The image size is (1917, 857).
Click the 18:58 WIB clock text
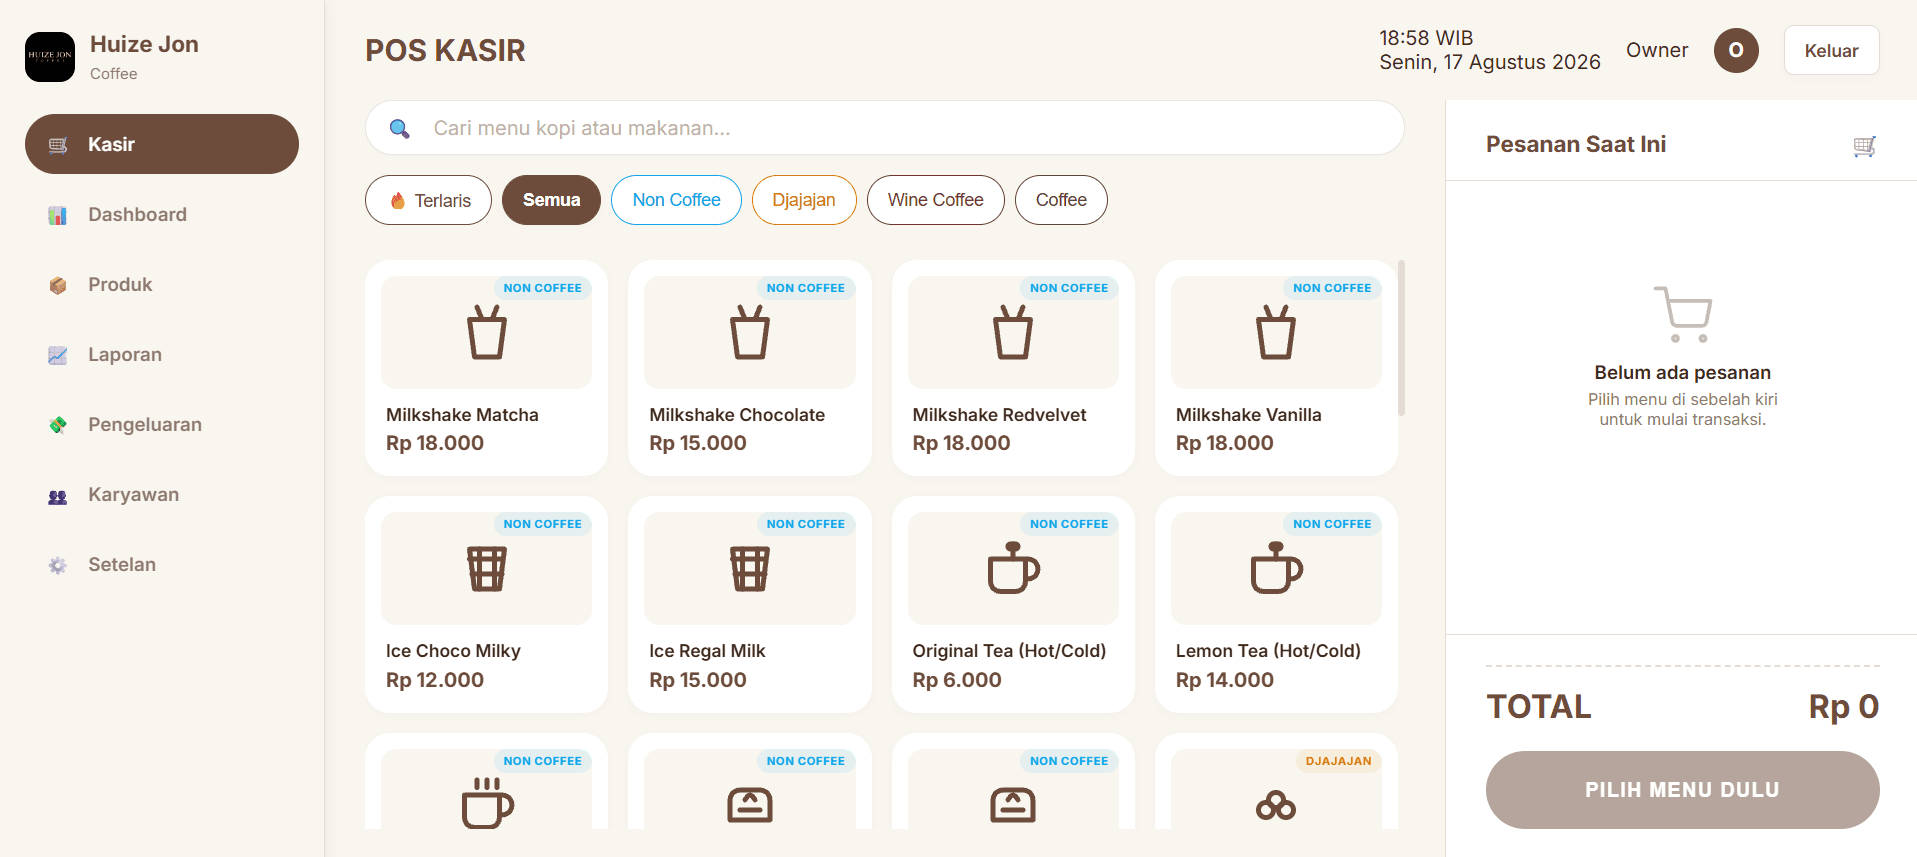[1426, 38]
